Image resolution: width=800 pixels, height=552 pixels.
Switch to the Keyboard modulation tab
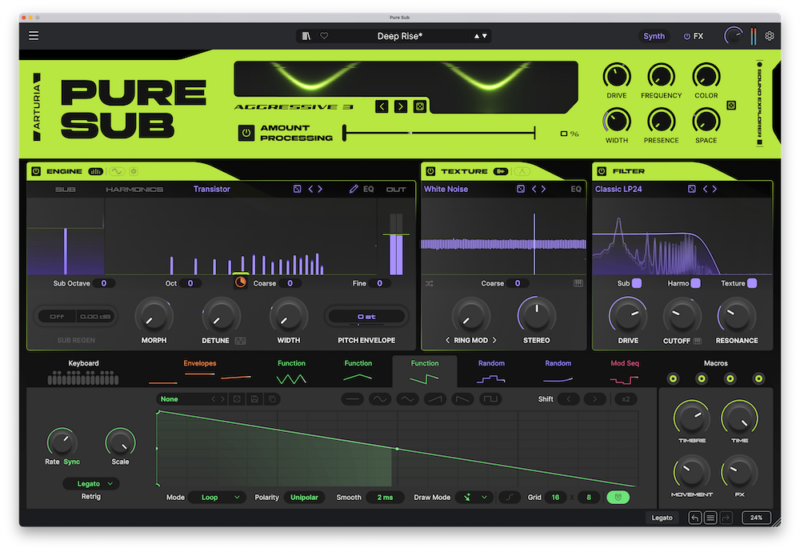pyautogui.click(x=83, y=373)
